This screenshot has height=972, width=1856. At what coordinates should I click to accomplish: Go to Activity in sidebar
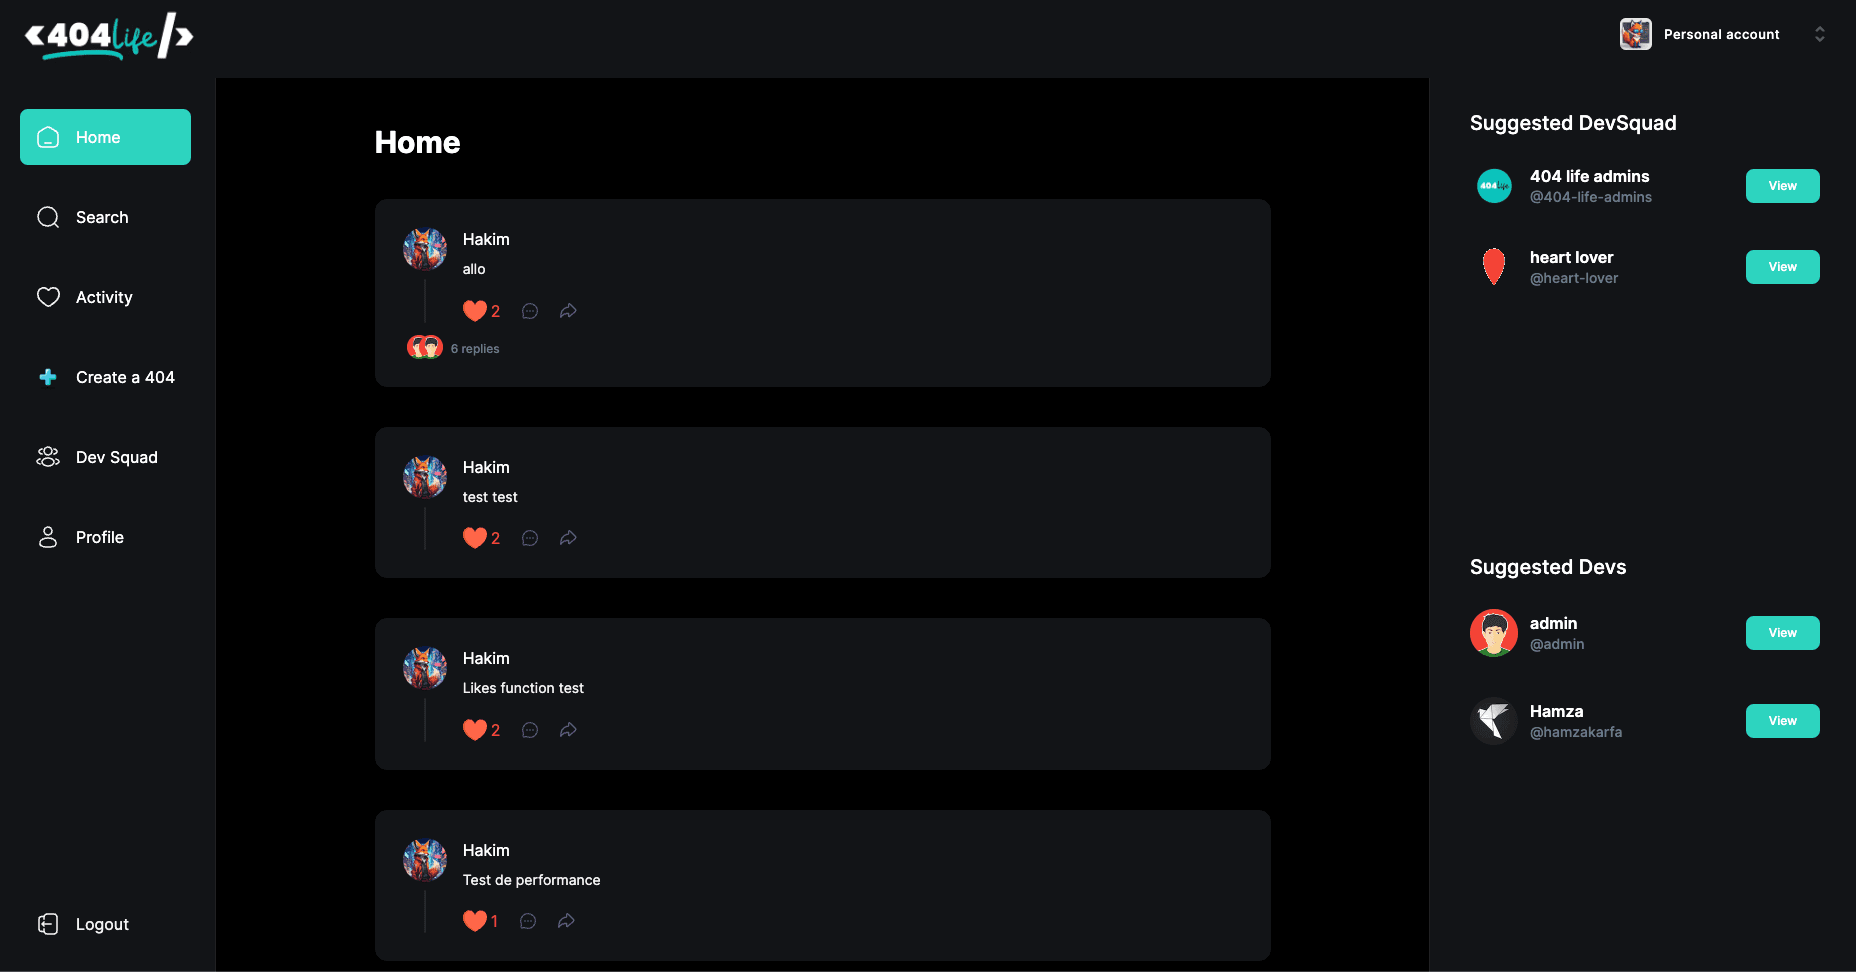(x=105, y=297)
